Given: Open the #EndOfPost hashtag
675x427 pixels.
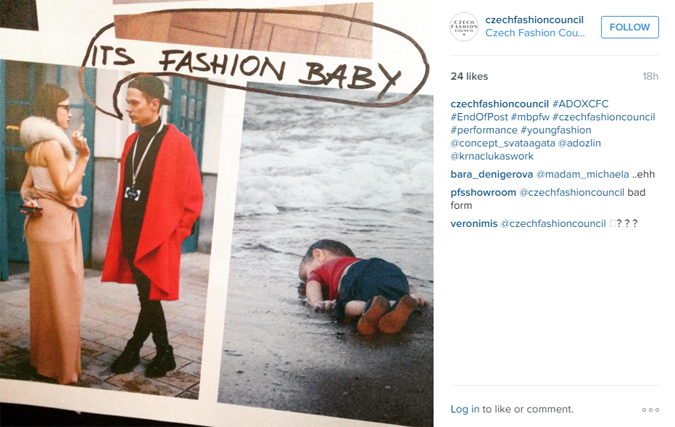Looking at the screenshot, I should (479, 117).
